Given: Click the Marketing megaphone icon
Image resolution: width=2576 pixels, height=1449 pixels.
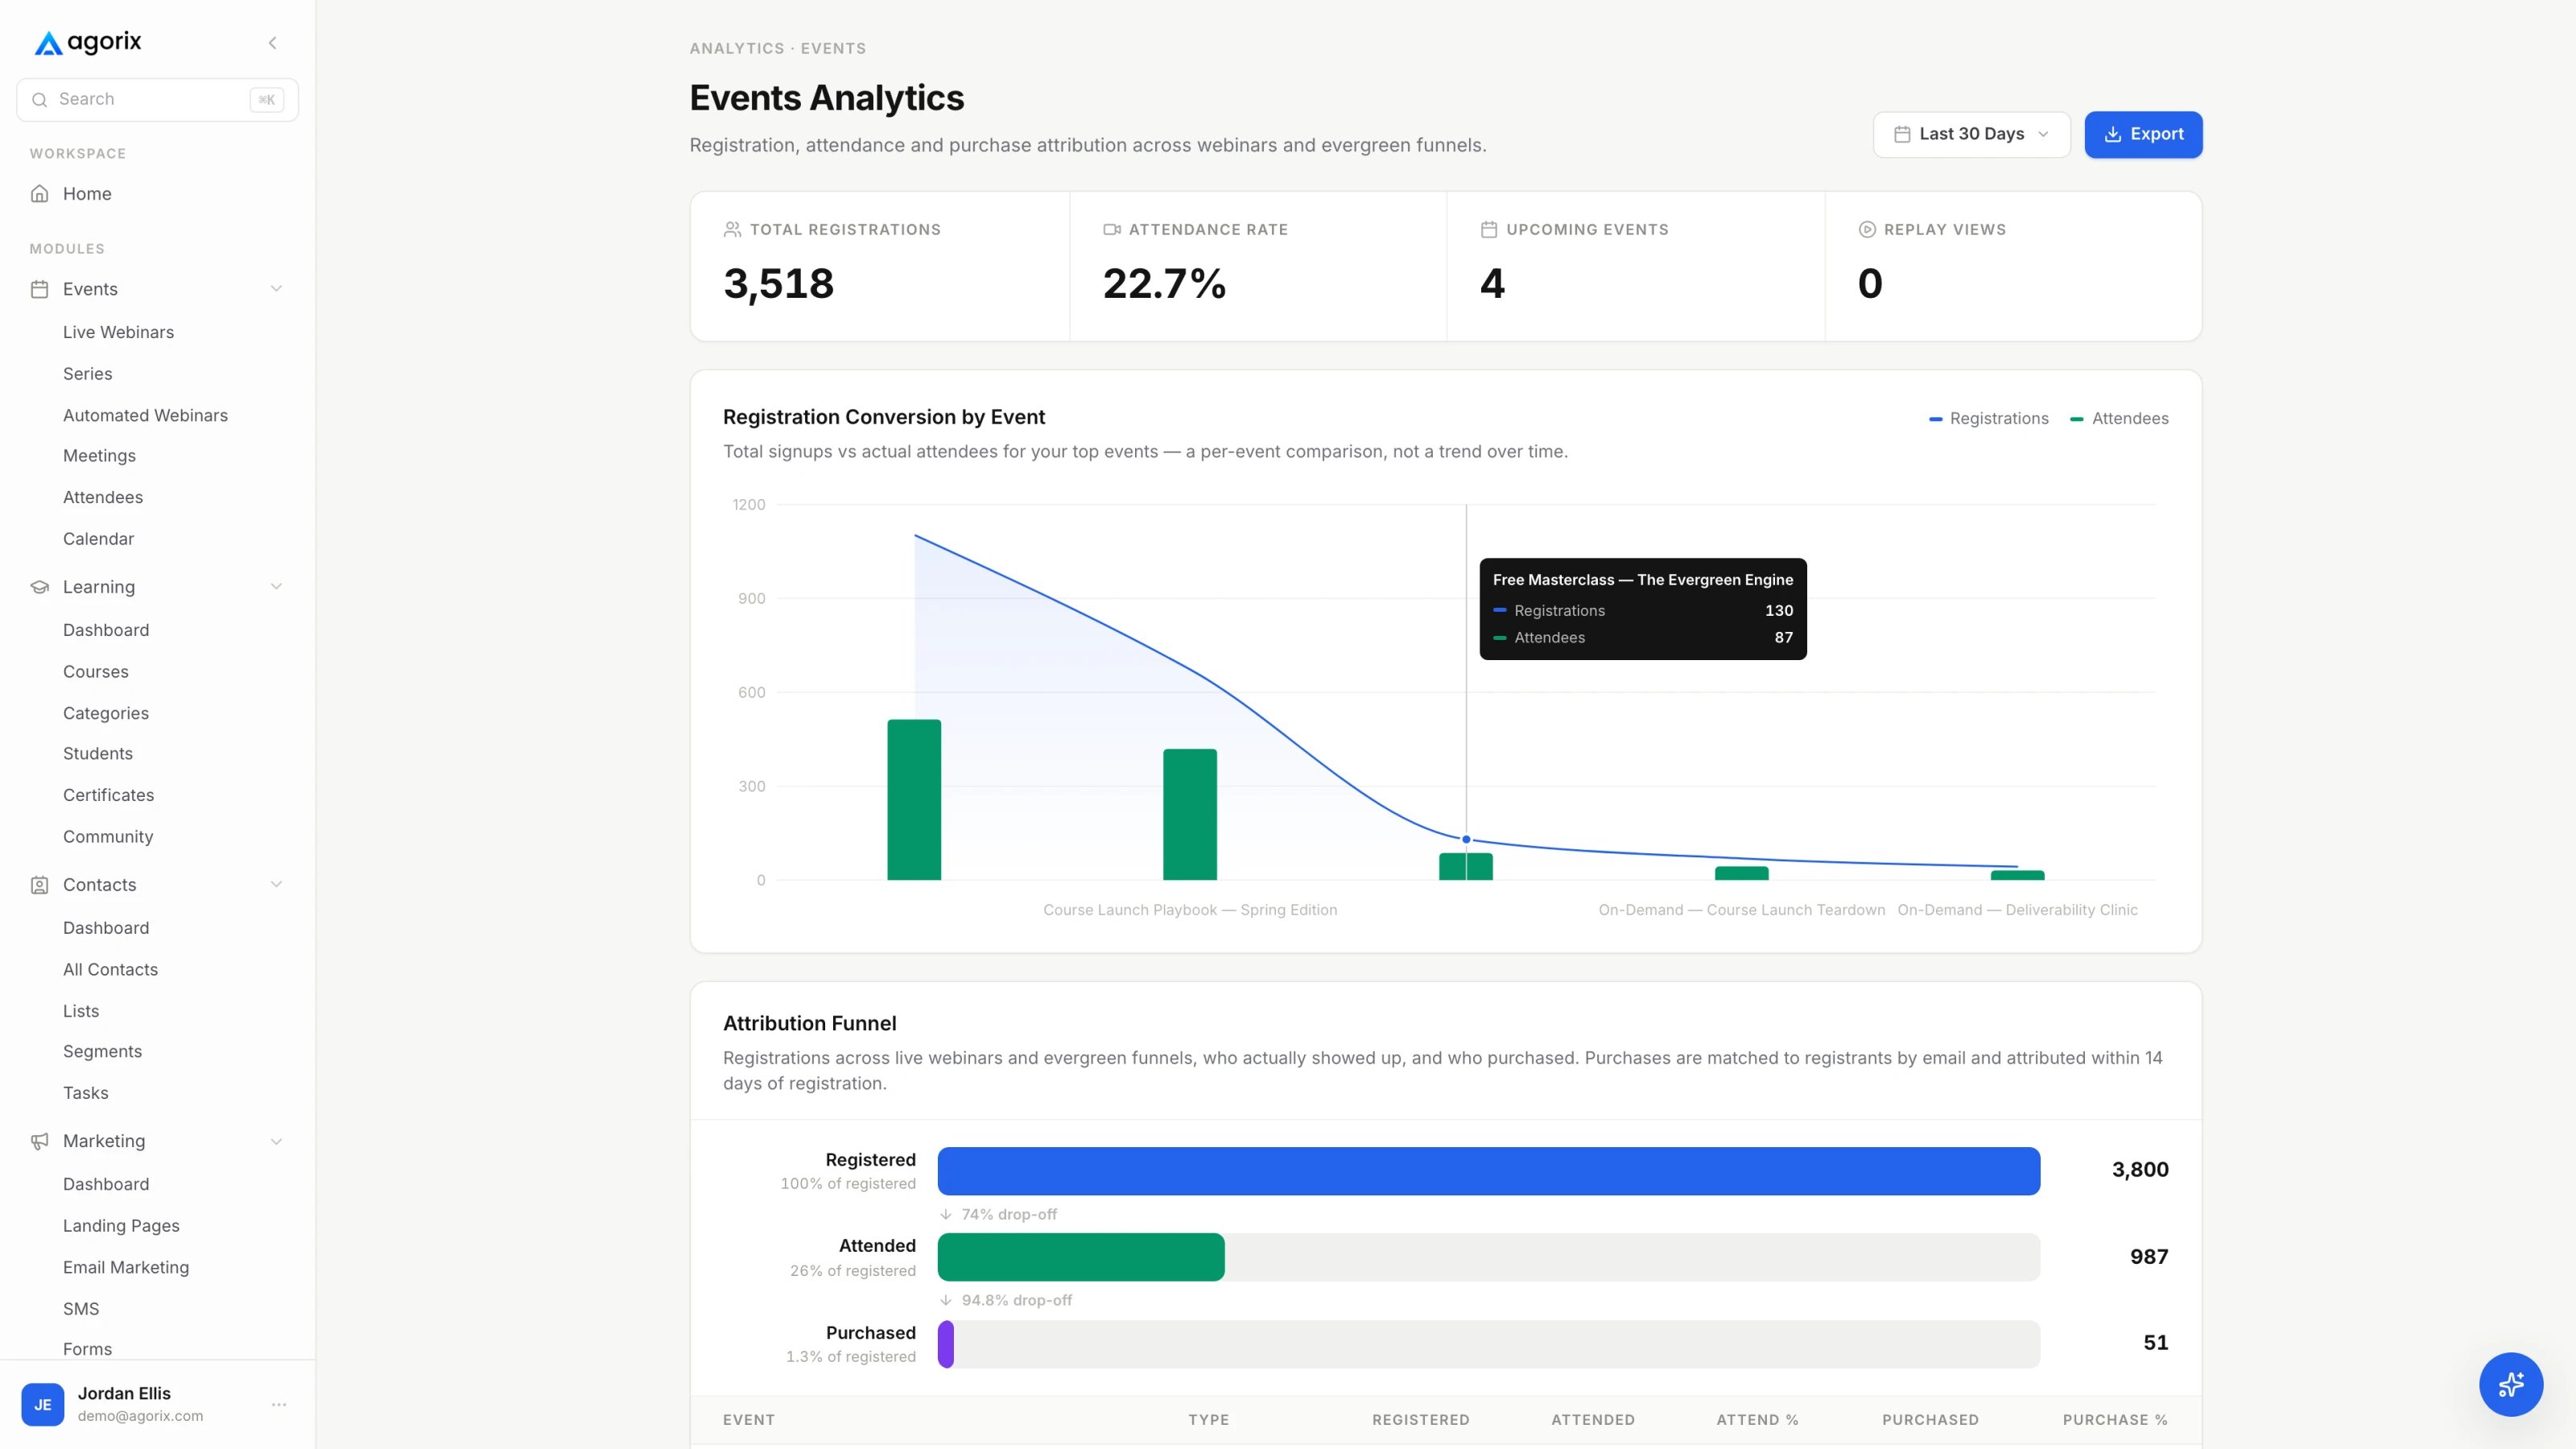Looking at the screenshot, I should [x=40, y=1141].
